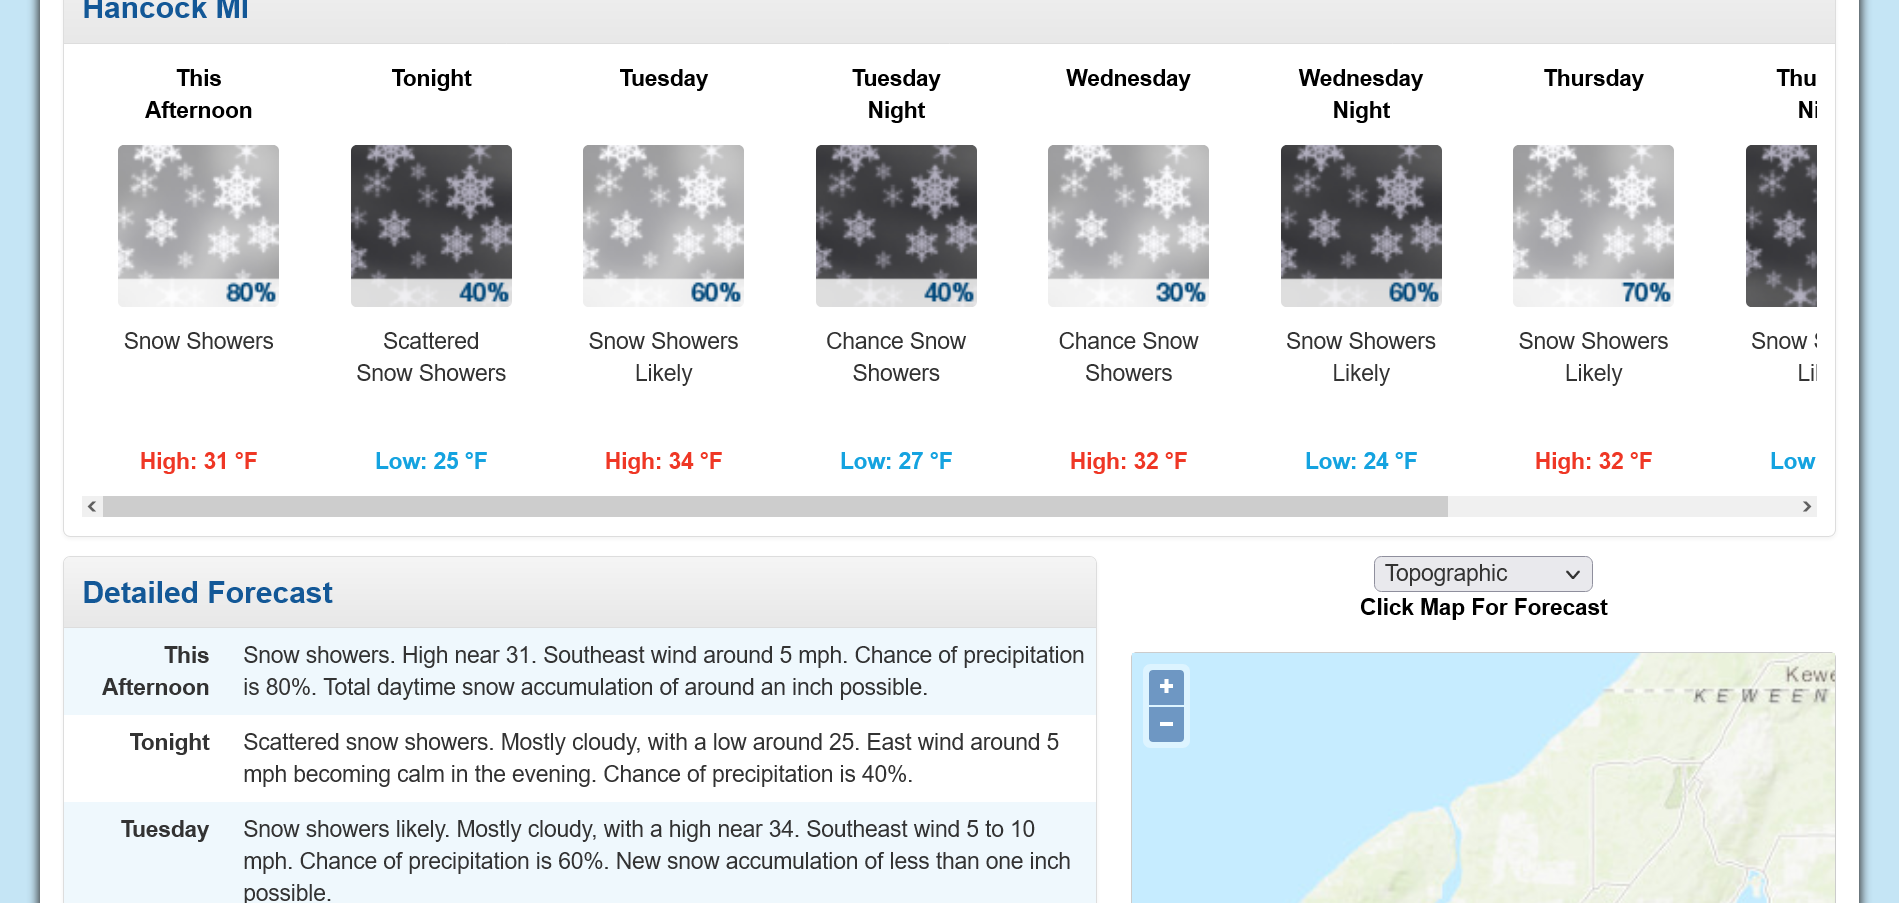
Task: Click the This Afternoon snow showers icon
Action: [198, 225]
